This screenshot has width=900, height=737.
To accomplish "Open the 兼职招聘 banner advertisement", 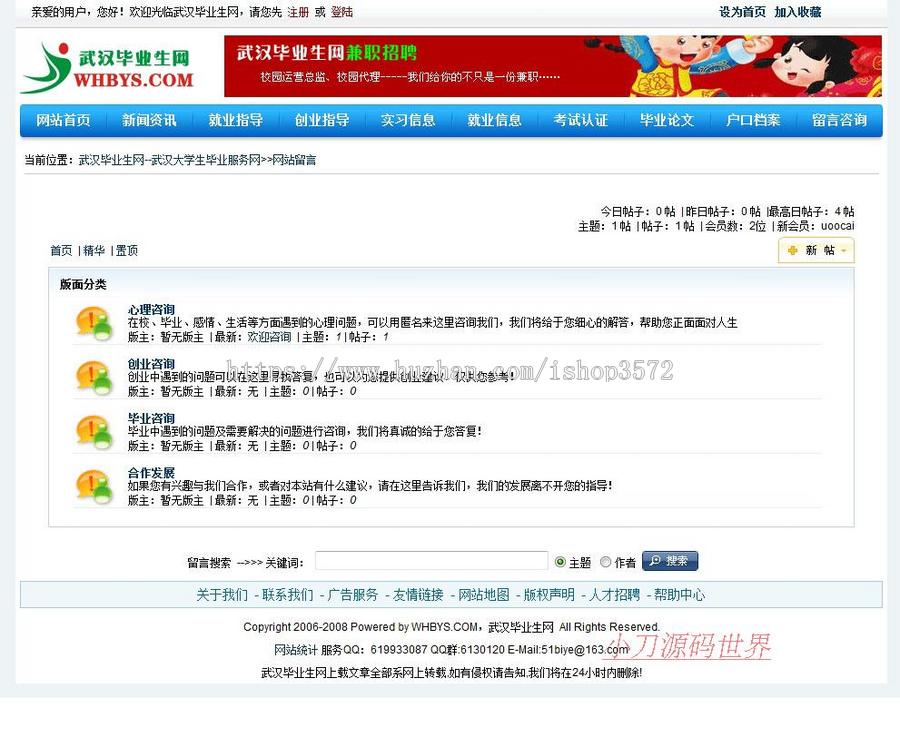I will (x=550, y=65).
